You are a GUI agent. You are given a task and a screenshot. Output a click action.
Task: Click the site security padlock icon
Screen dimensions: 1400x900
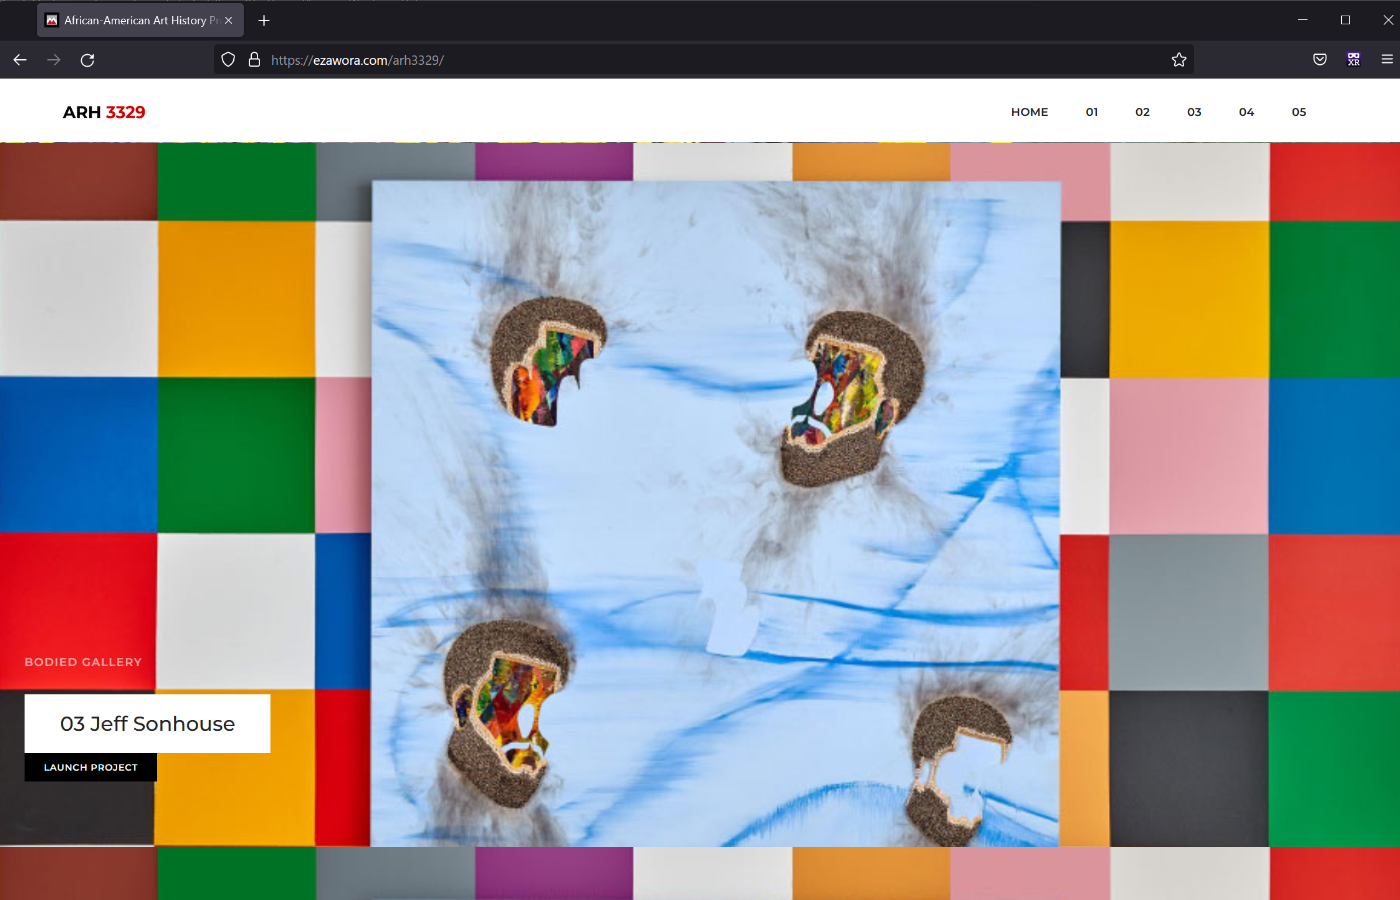pyautogui.click(x=254, y=60)
